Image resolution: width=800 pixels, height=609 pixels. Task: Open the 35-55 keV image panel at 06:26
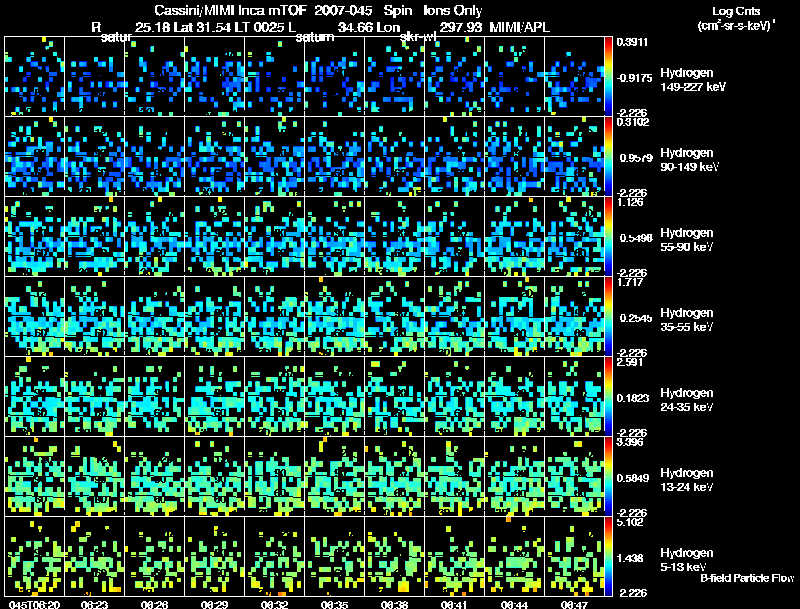tap(155, 316)
